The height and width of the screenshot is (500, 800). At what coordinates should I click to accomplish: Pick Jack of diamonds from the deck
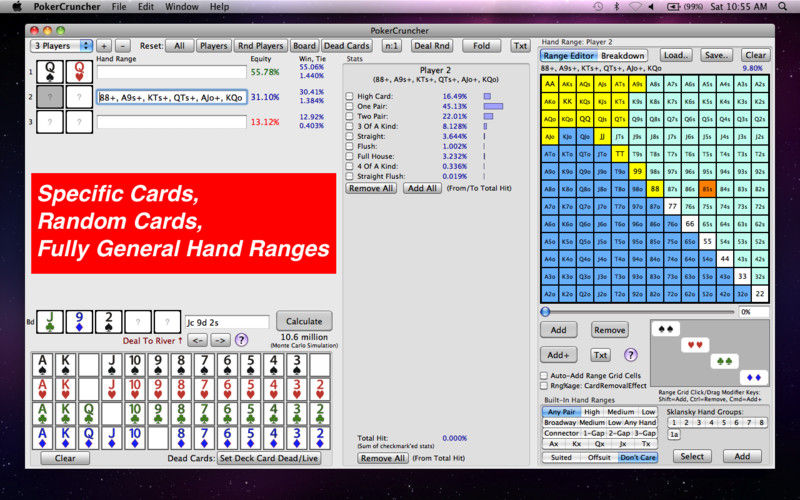coord(112,438)
